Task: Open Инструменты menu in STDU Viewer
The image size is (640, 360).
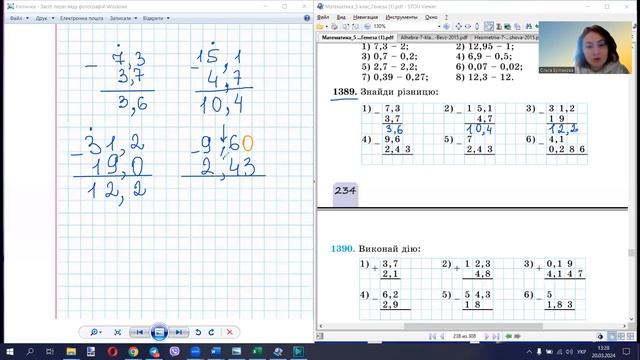Action: (x=401, y=17)
